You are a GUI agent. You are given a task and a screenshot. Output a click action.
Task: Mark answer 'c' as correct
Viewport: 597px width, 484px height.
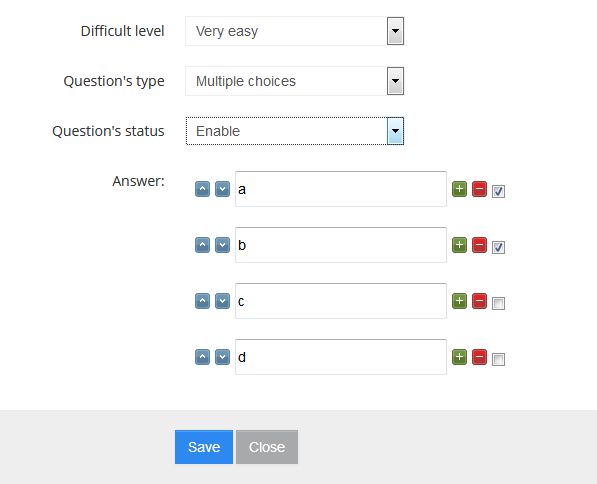[x=498, y=303]
